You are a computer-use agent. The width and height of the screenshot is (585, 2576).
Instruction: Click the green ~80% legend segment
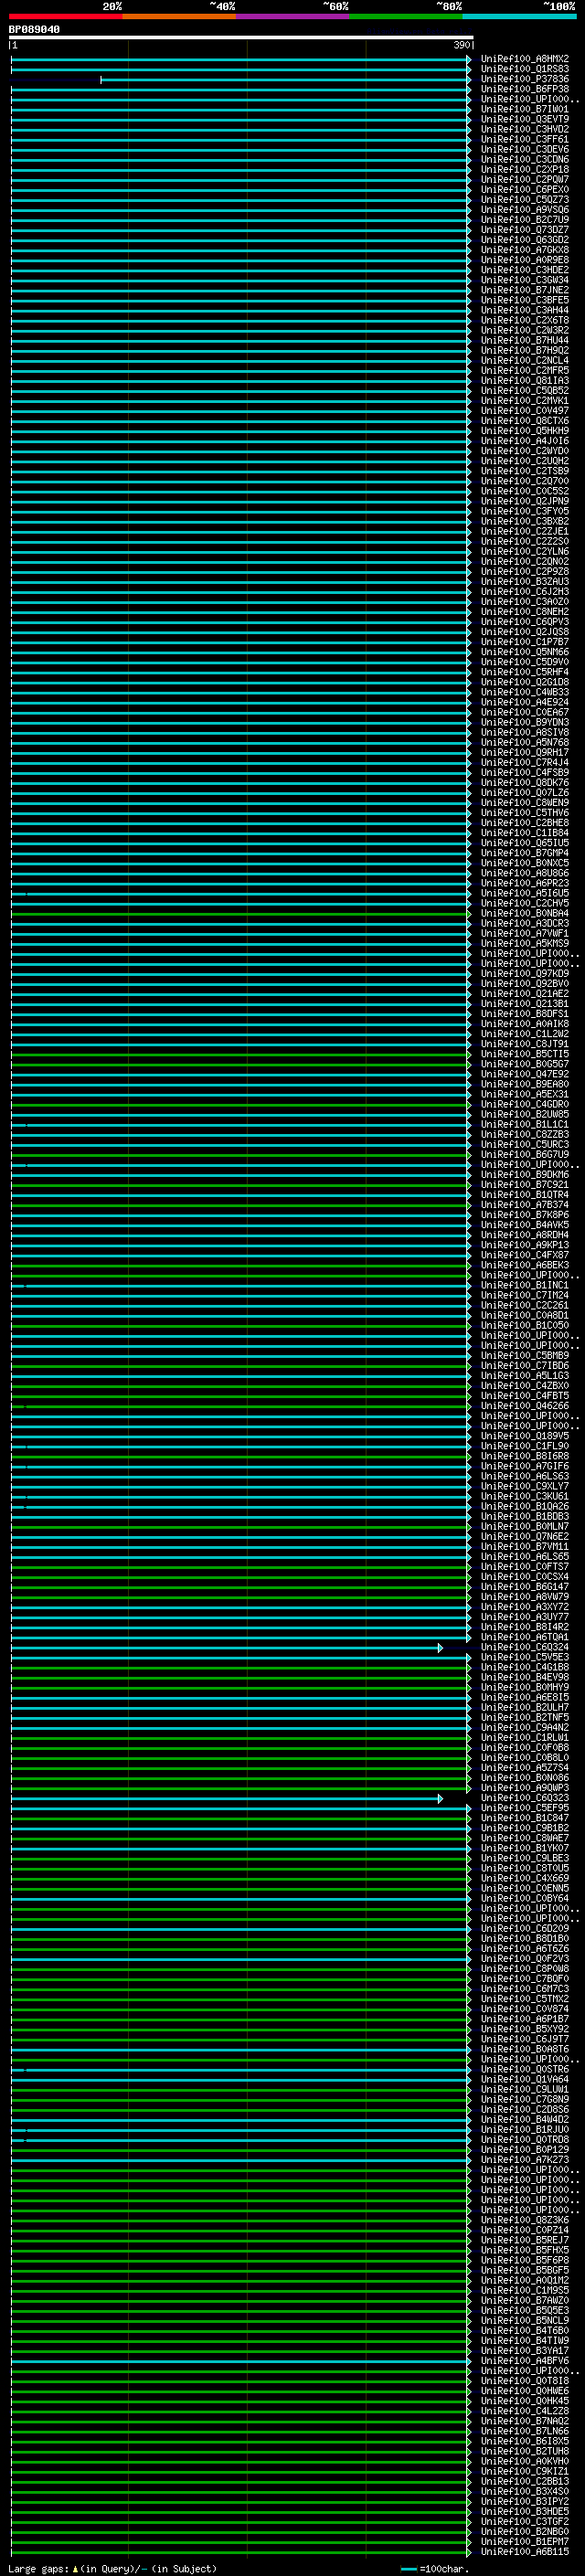click(405, 16)
